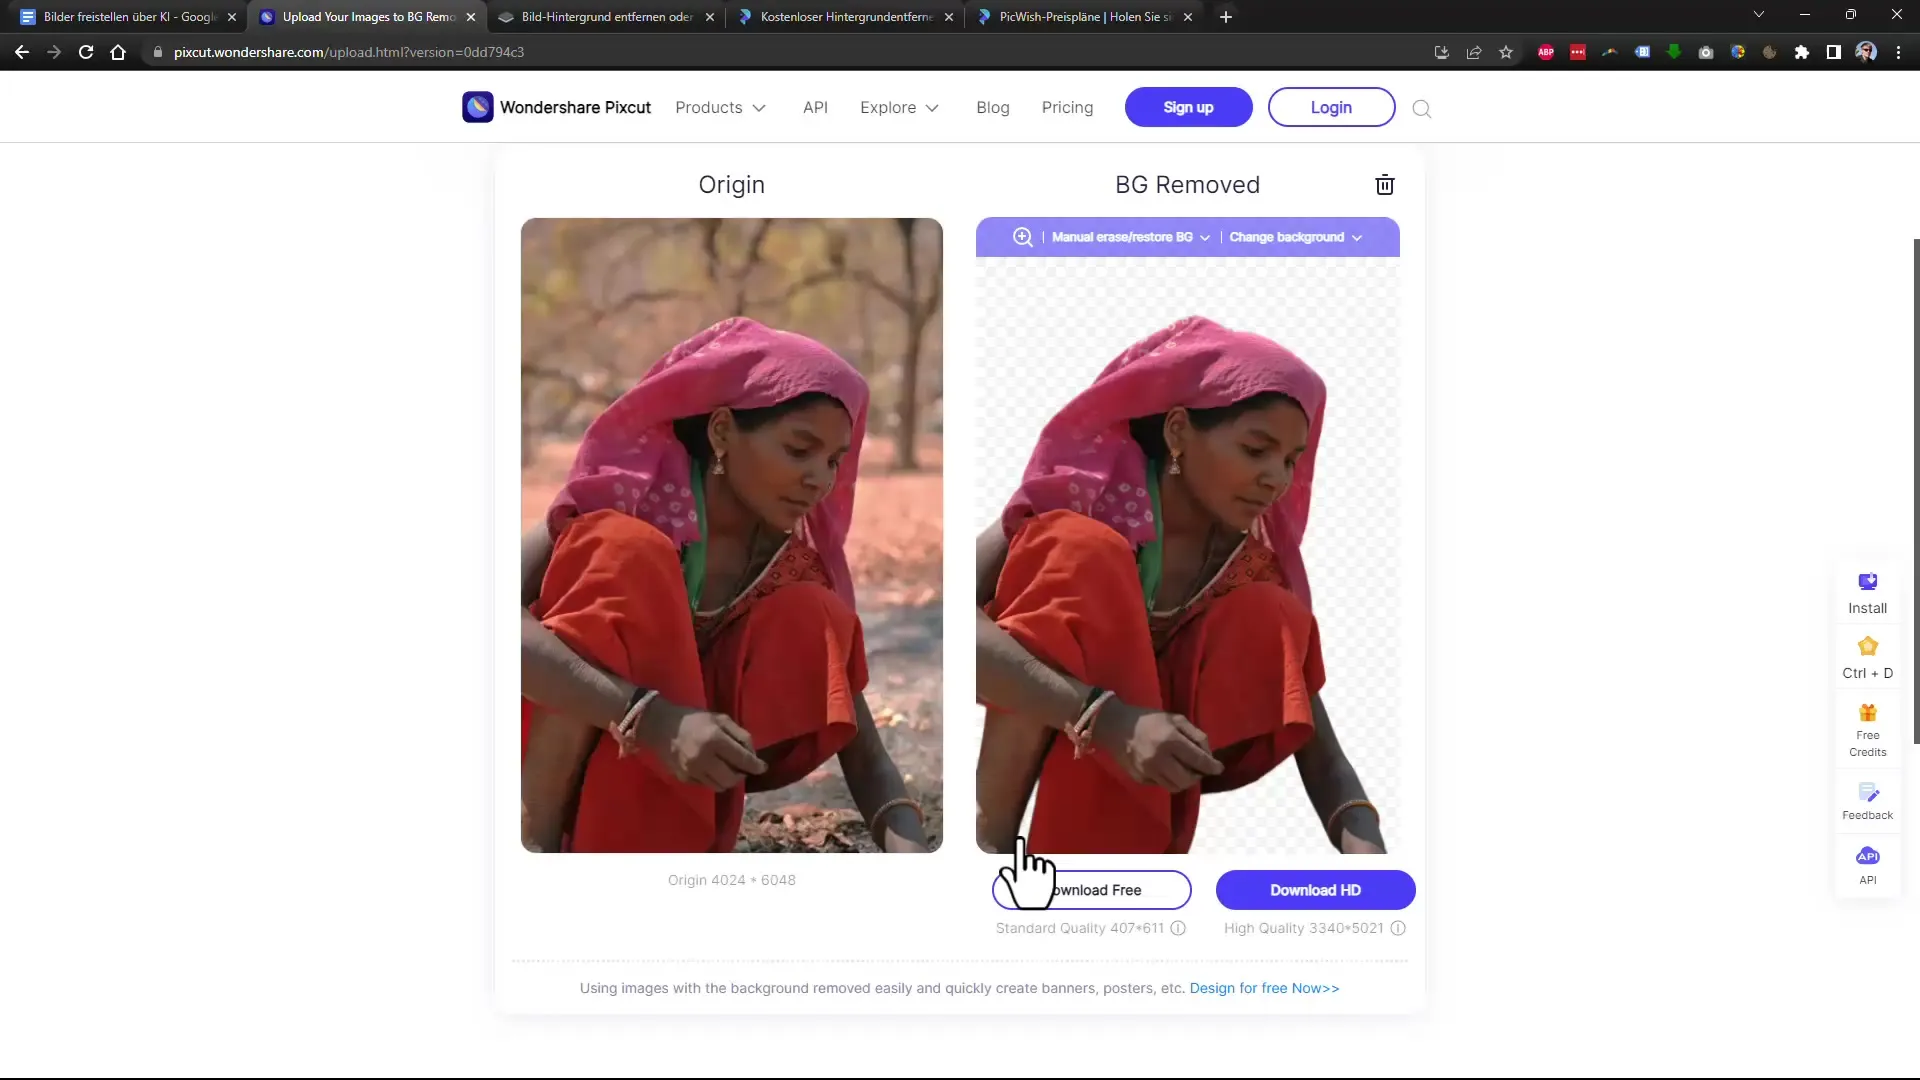Click the API icon on the right sidebar

click(x=1869, y=856)
